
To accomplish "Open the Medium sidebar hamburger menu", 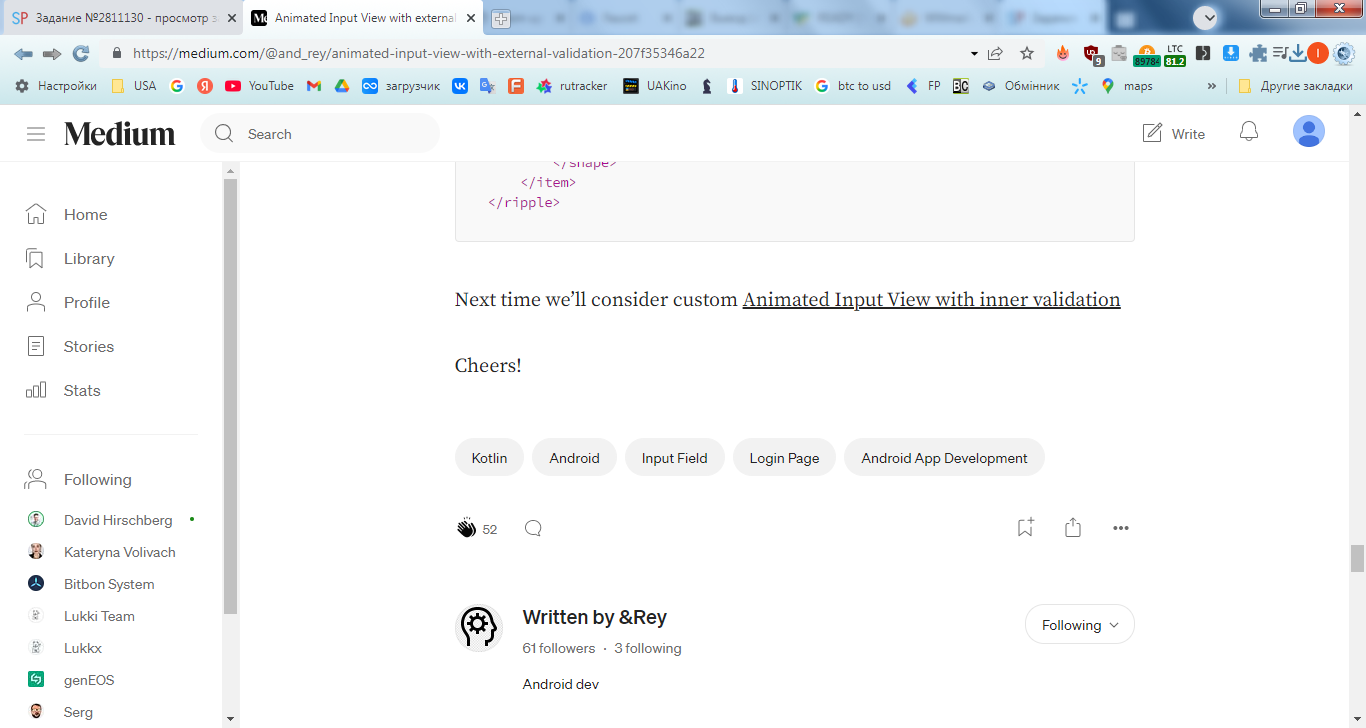I will pyautogui.click(x=36, y=134).
